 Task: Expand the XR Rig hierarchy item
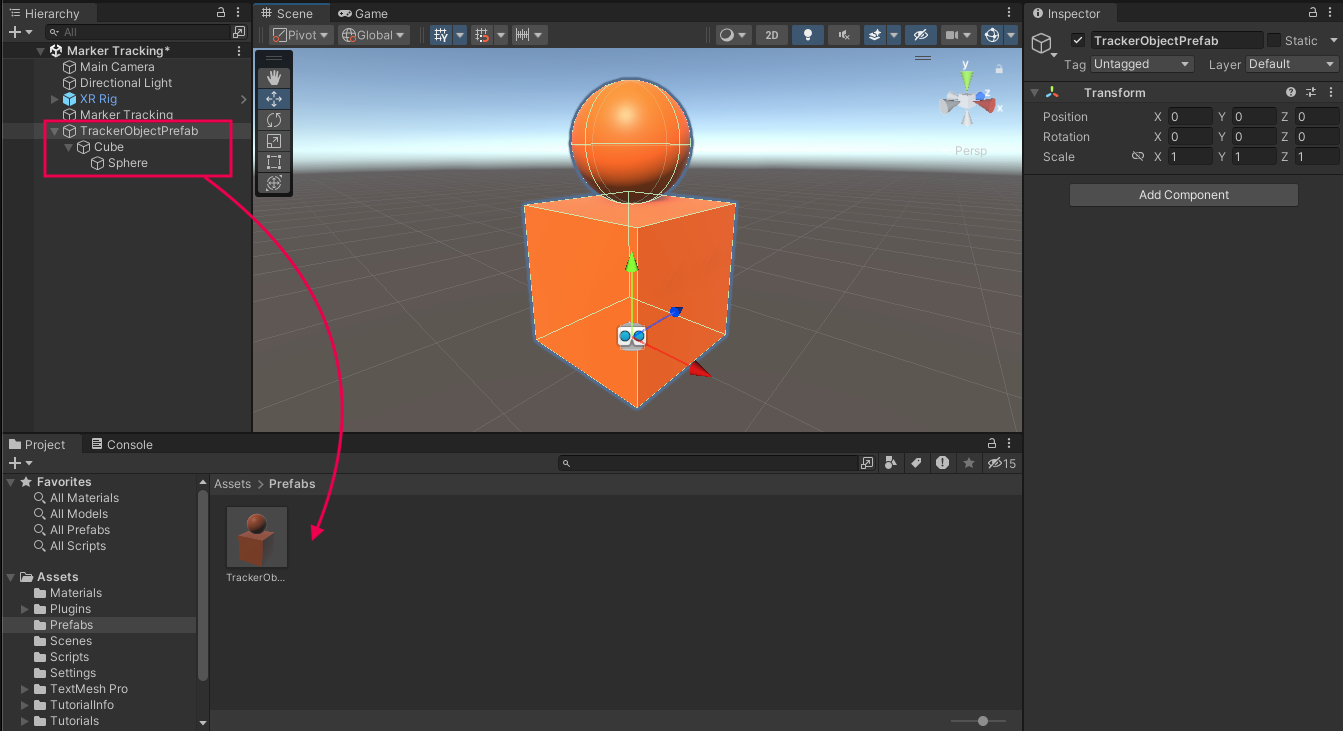click(x=55, y=99)
